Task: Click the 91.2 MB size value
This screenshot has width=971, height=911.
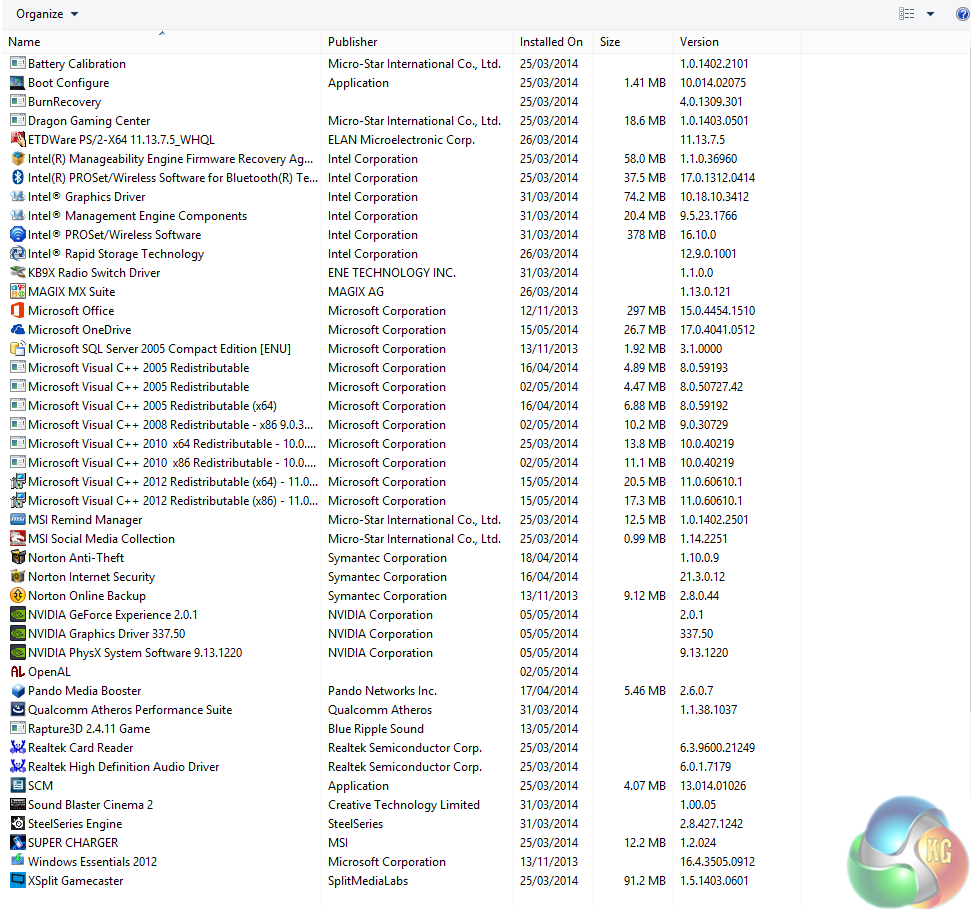Action: pos(645,880)
